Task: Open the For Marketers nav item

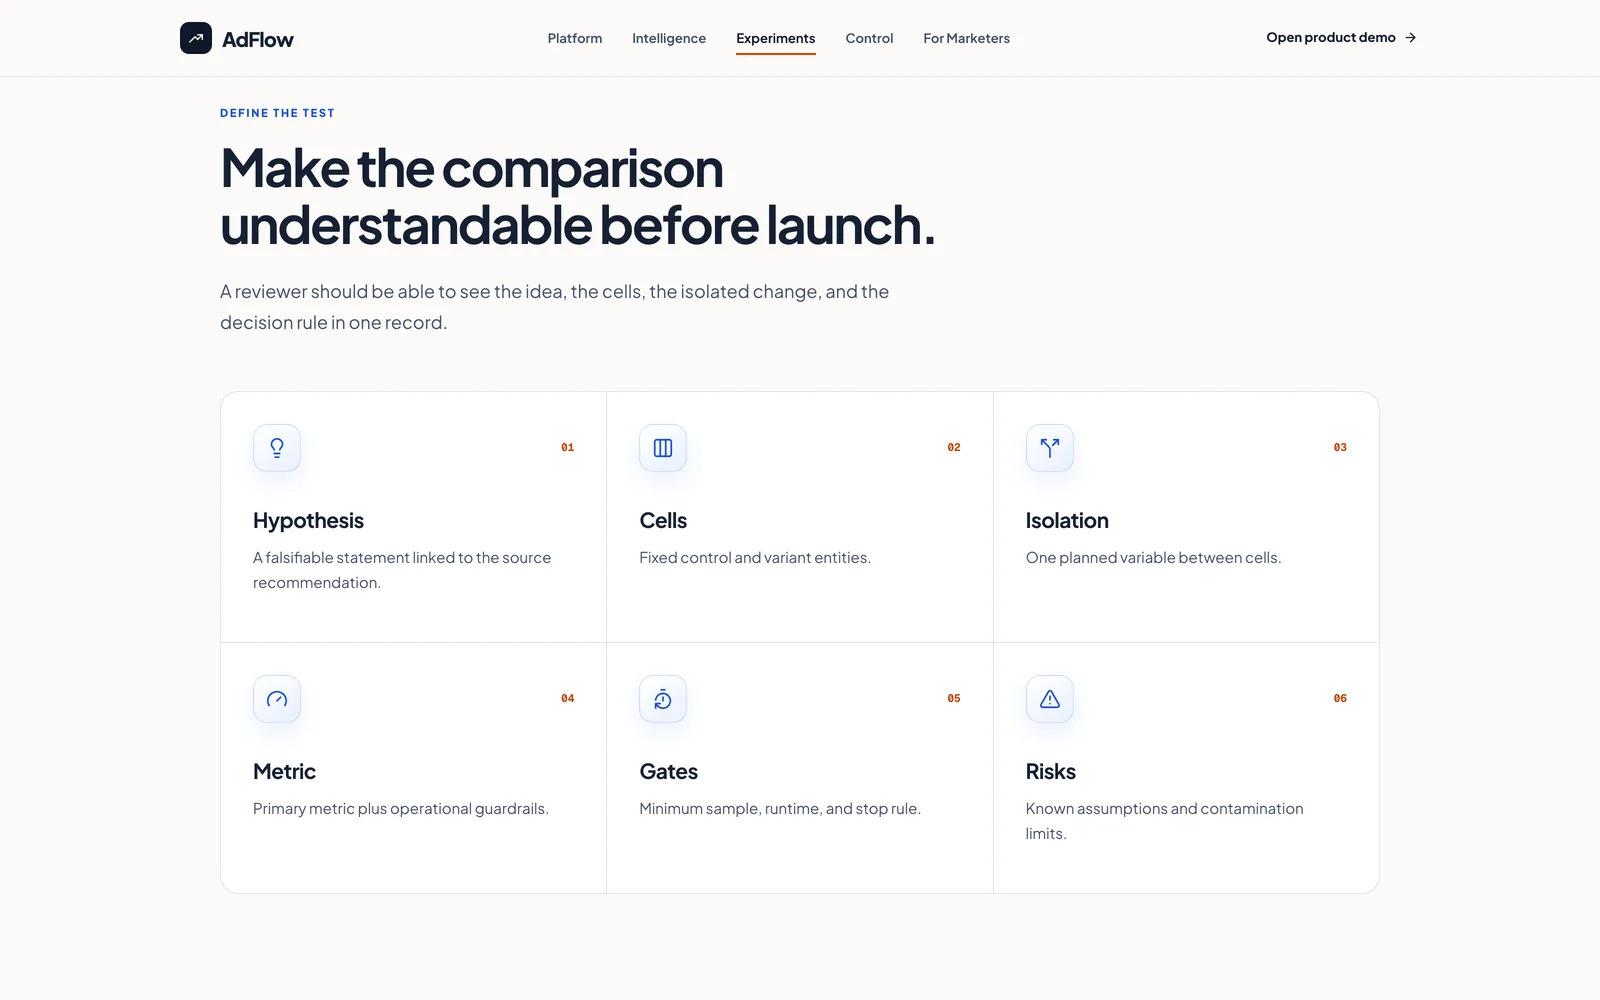Action: pos(966,38)
